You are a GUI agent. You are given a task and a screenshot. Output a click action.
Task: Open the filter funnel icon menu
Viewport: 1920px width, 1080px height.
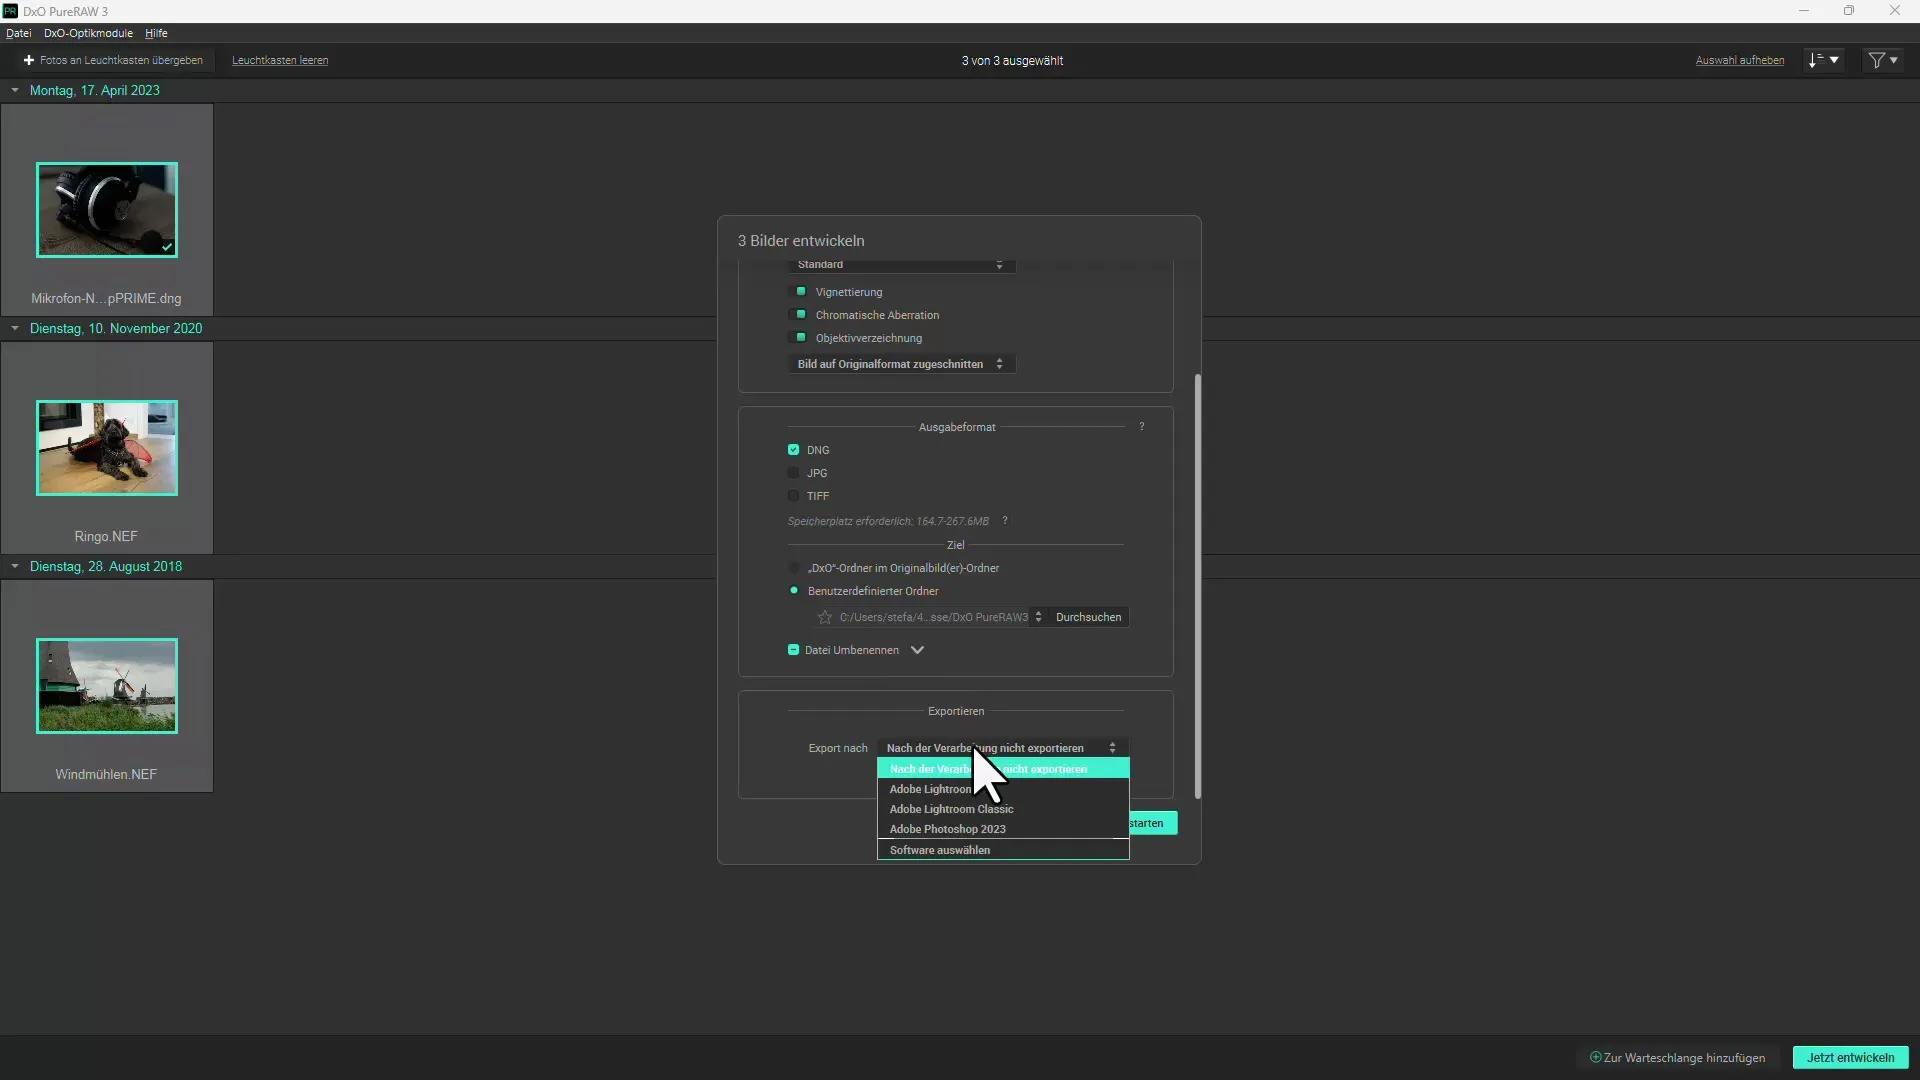coord(1883,61)
